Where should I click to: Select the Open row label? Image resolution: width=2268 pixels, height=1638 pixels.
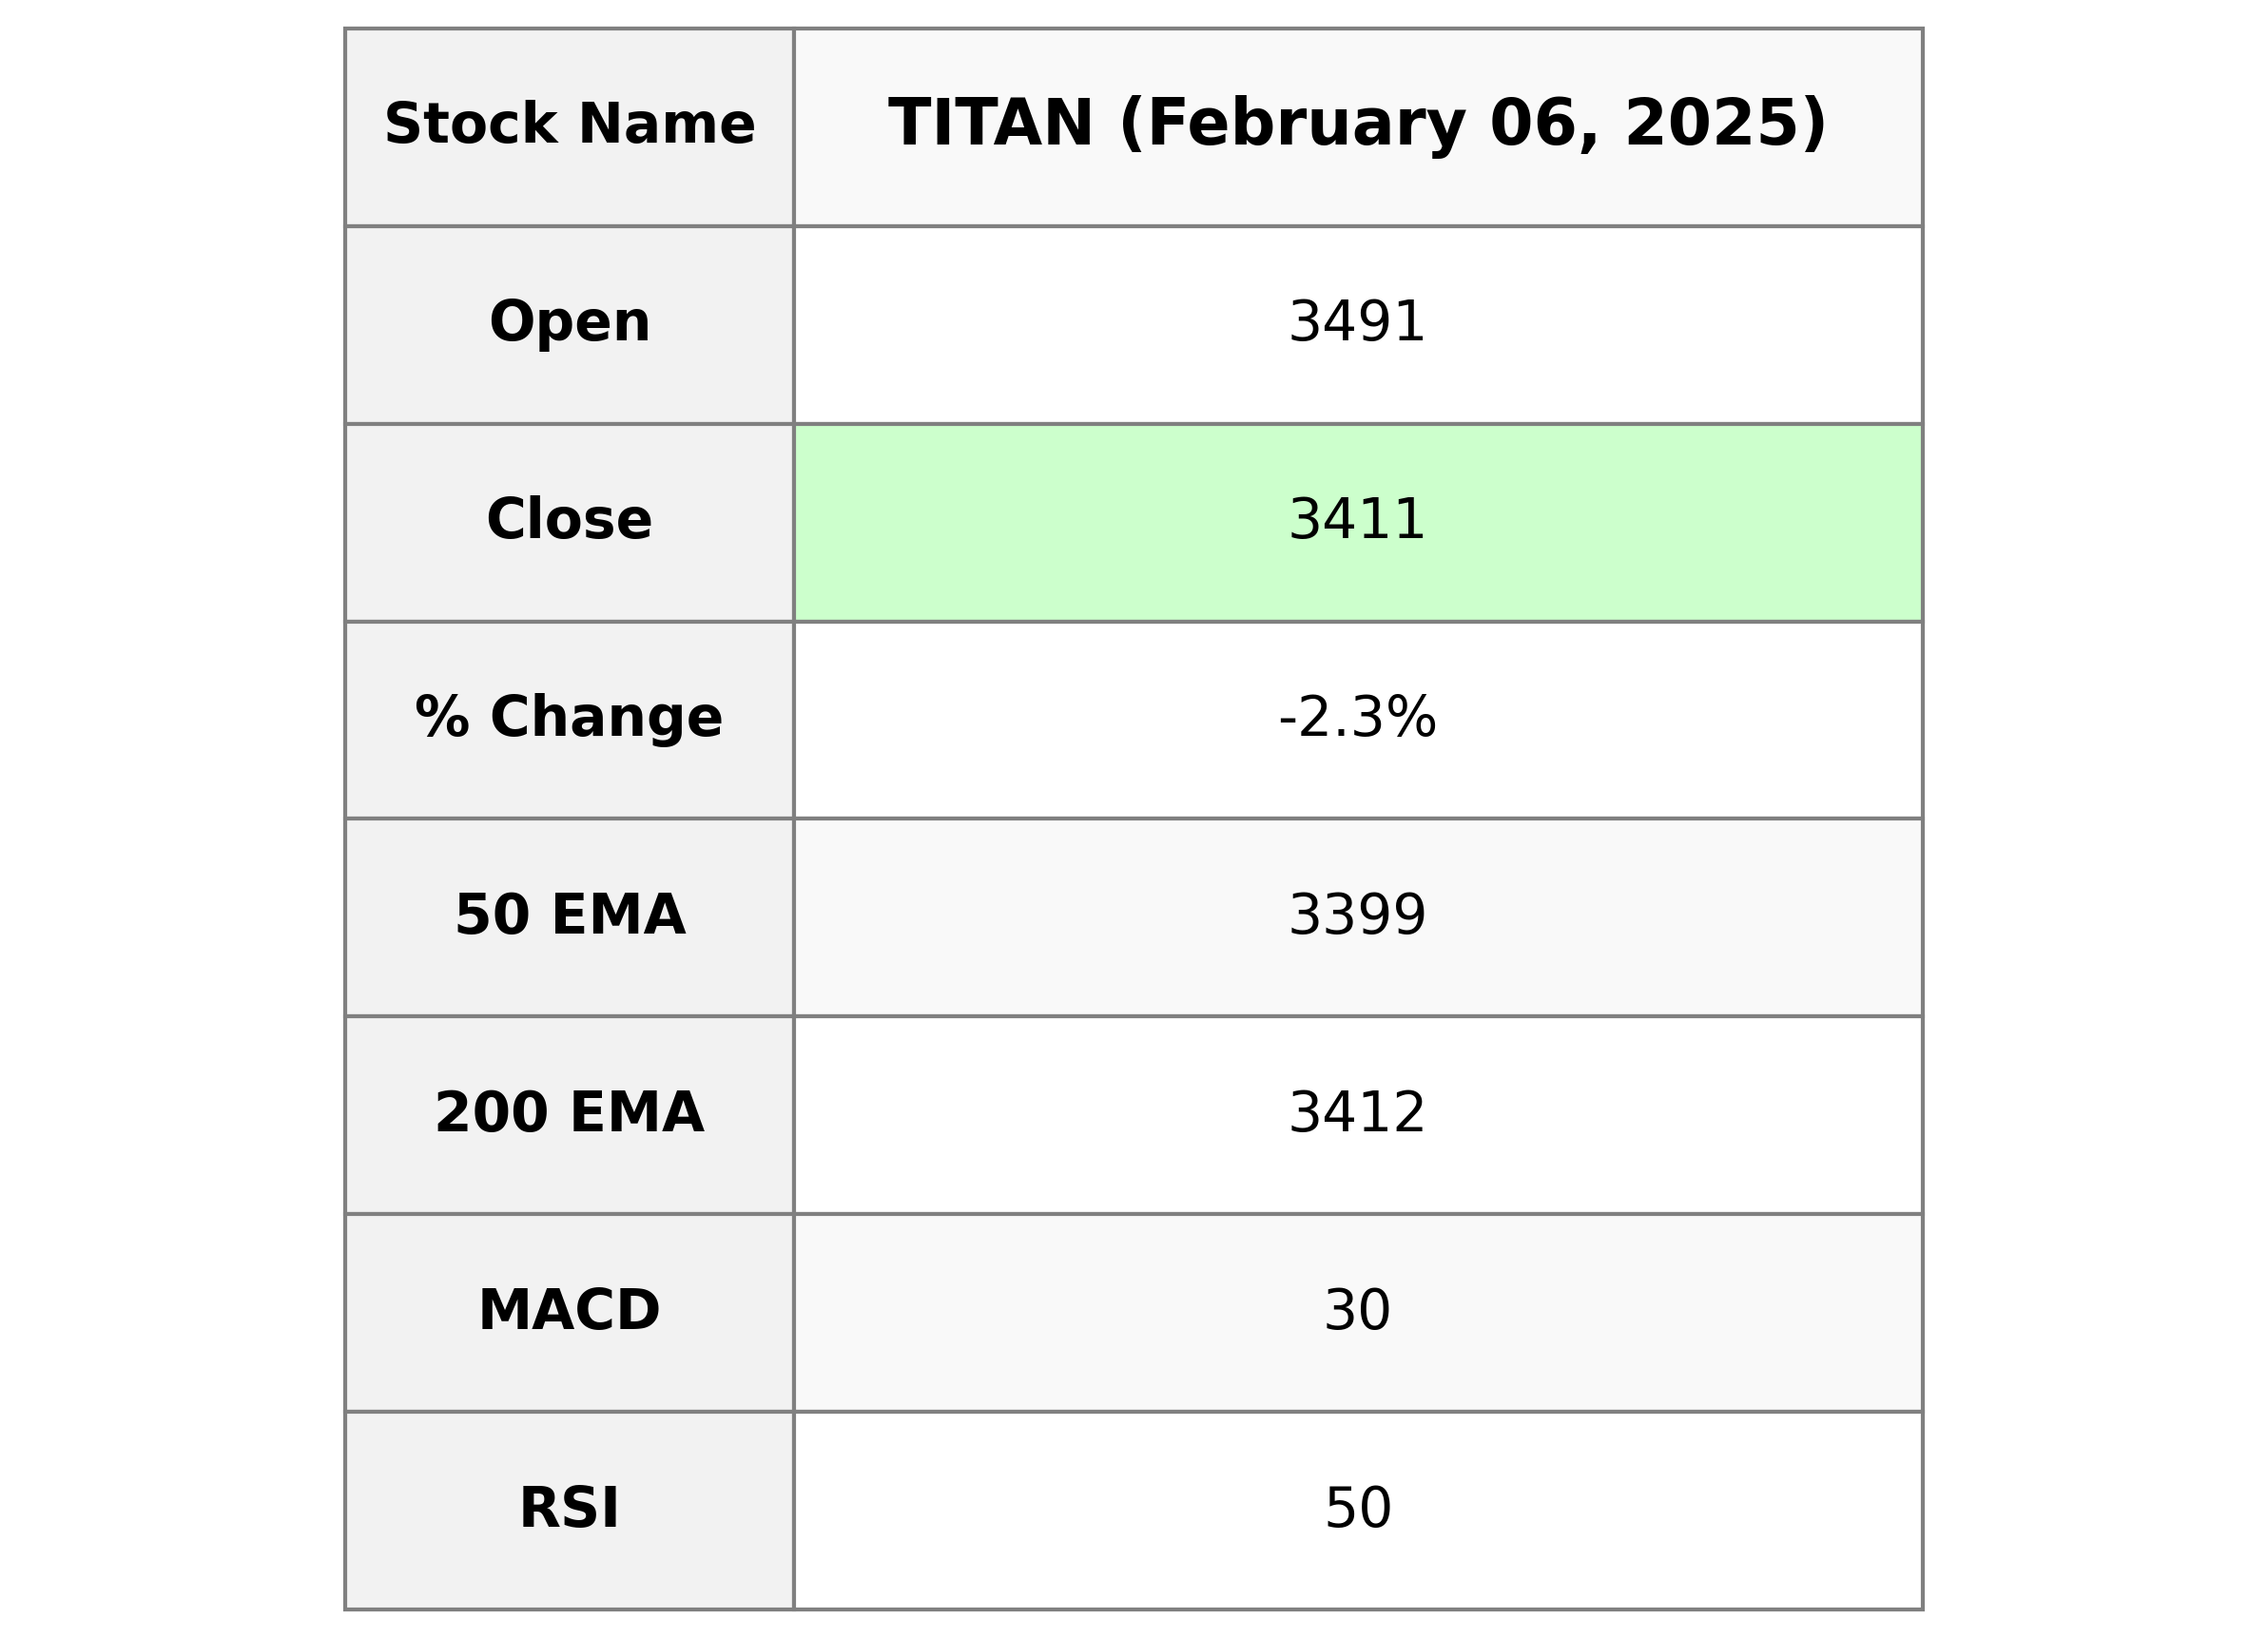click(570, 323)
